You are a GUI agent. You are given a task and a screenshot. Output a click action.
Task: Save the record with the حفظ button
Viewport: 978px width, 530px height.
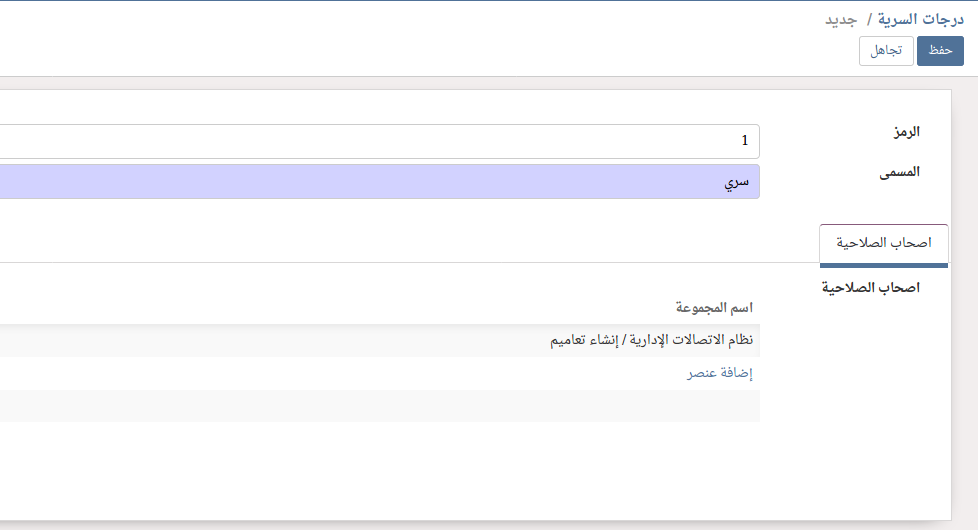940,51
